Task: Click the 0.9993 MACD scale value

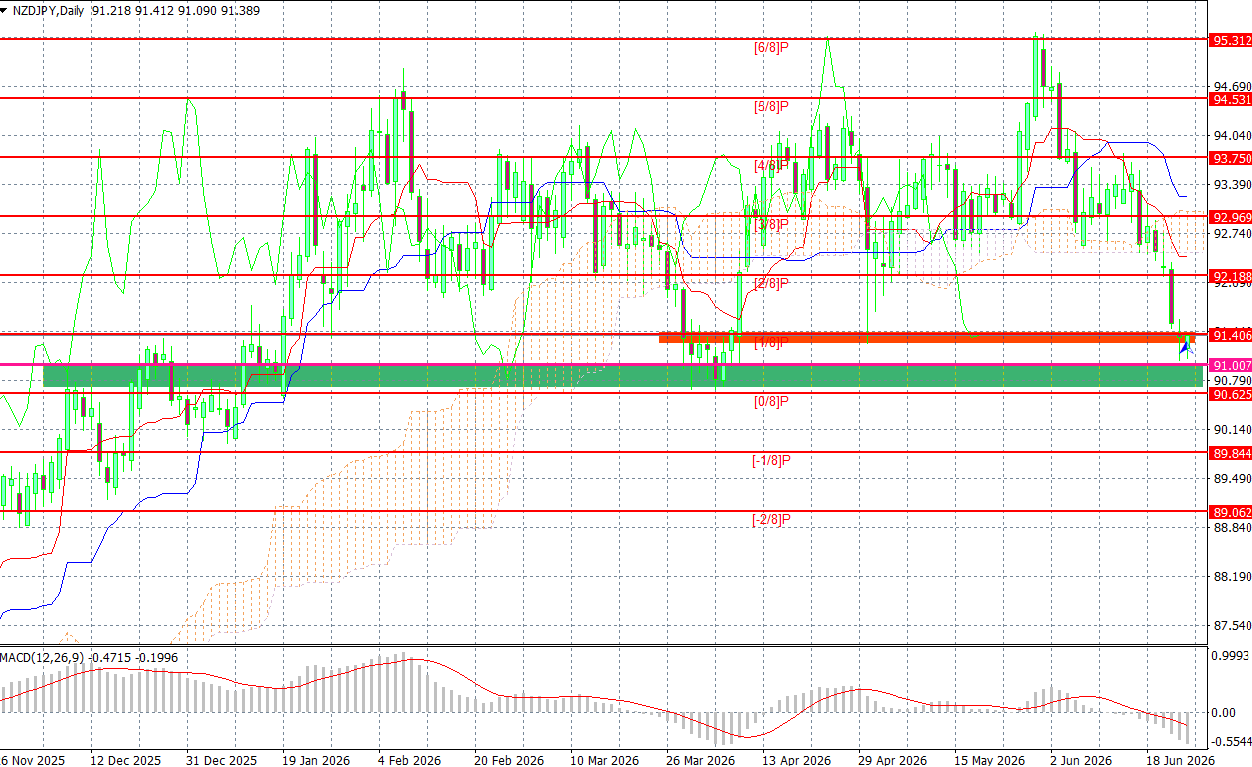Action: pyautogui.click(x=1230, y=655)
